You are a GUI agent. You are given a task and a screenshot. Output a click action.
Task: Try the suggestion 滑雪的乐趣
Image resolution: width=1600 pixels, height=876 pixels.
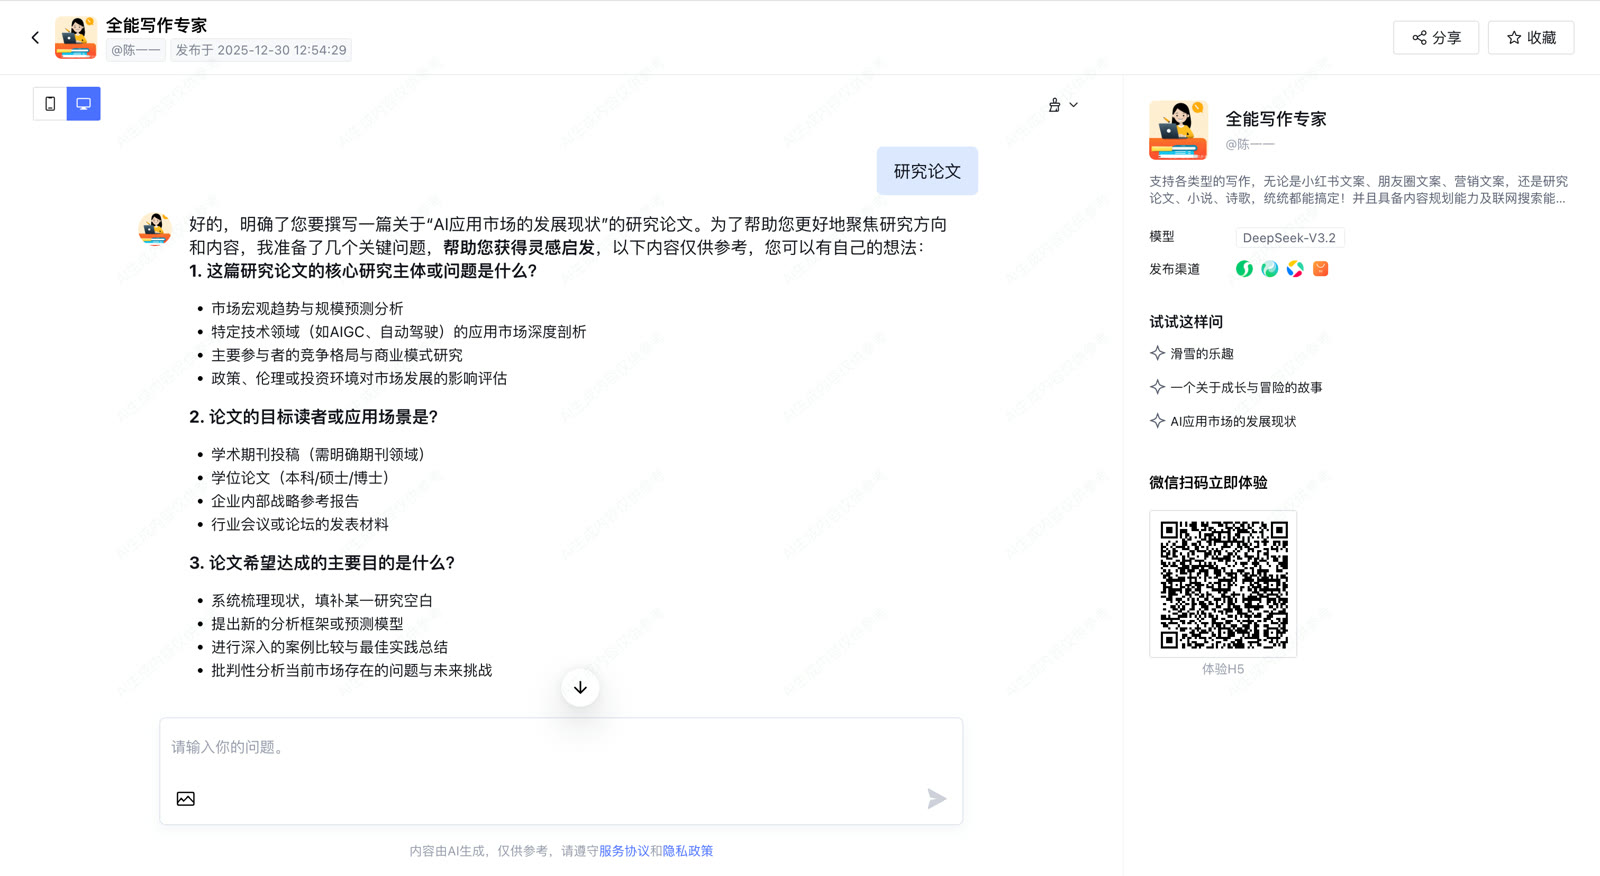pos(1202,354)
